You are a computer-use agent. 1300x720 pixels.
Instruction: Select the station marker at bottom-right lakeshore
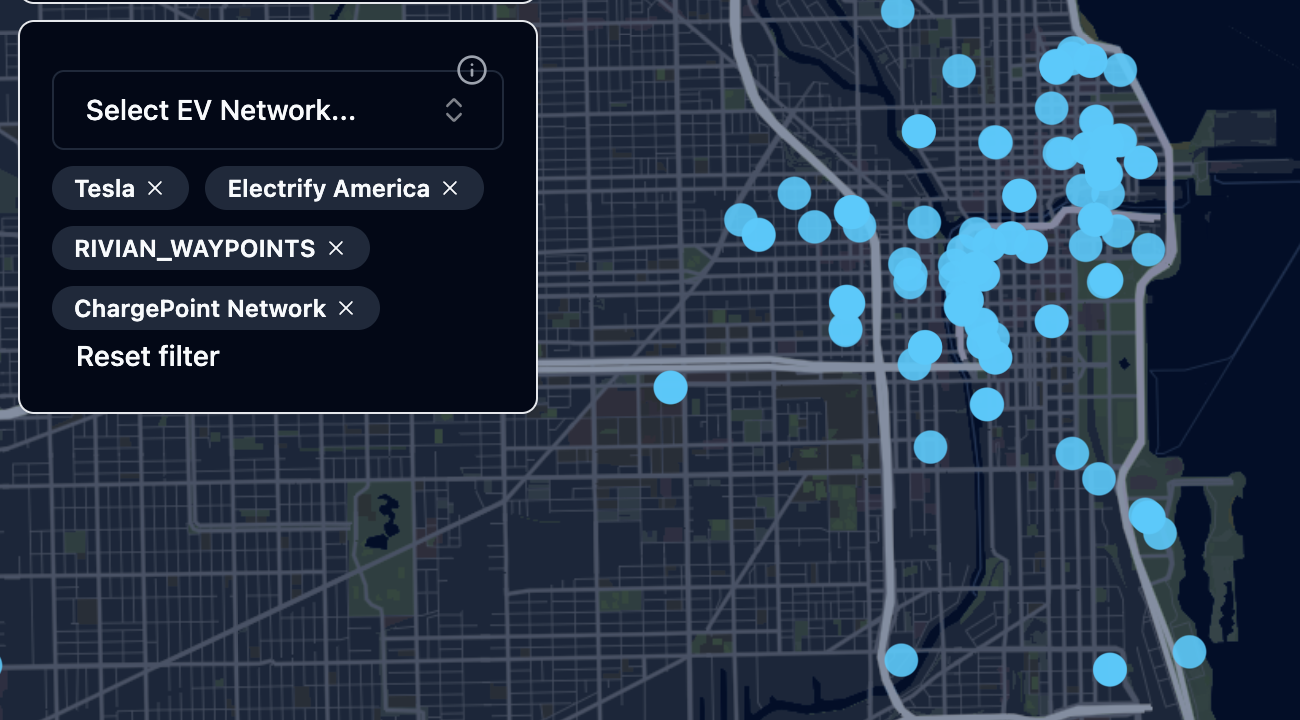1189,651
